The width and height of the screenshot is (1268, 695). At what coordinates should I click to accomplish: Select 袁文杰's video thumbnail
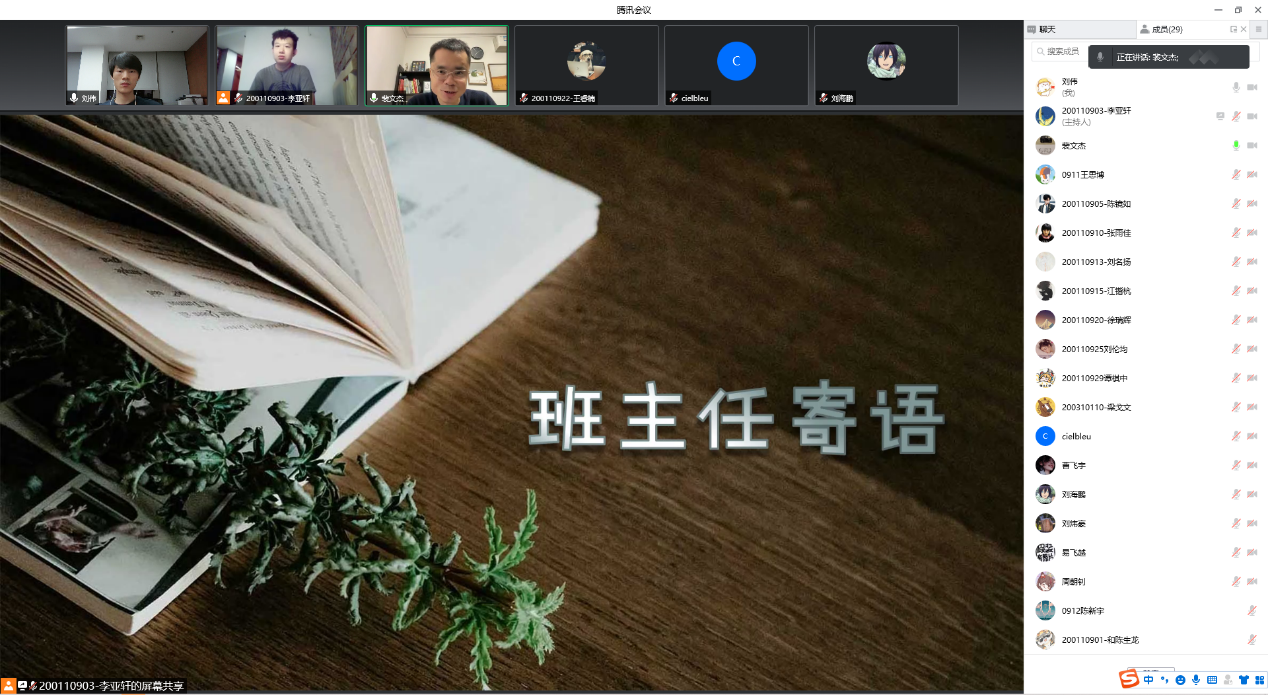click(x=436, y=65)
